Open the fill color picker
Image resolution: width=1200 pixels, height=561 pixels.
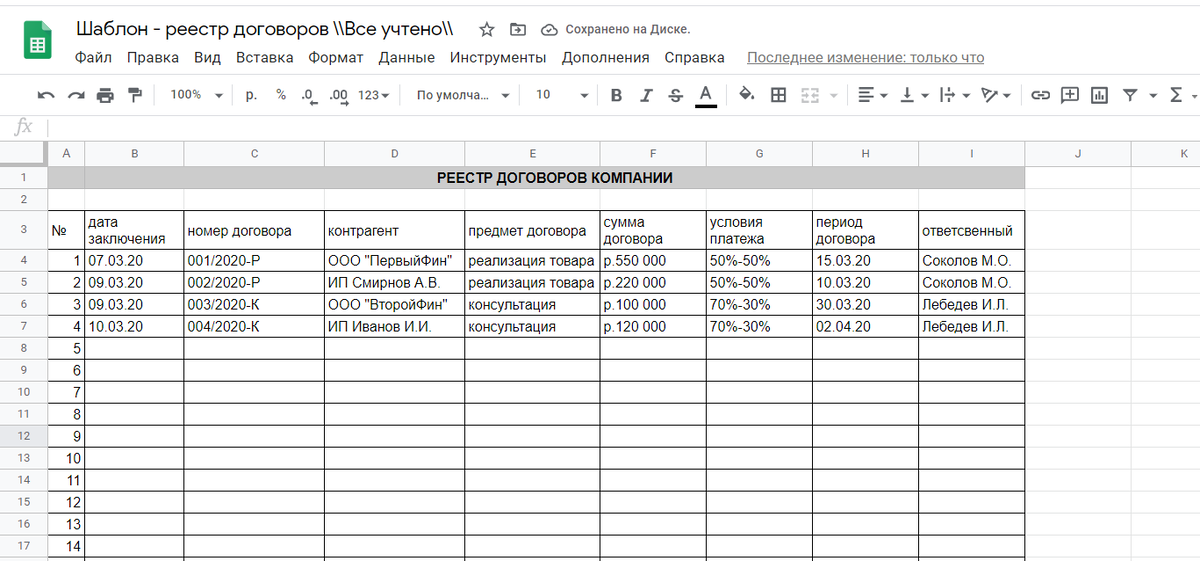coord(746,95)
